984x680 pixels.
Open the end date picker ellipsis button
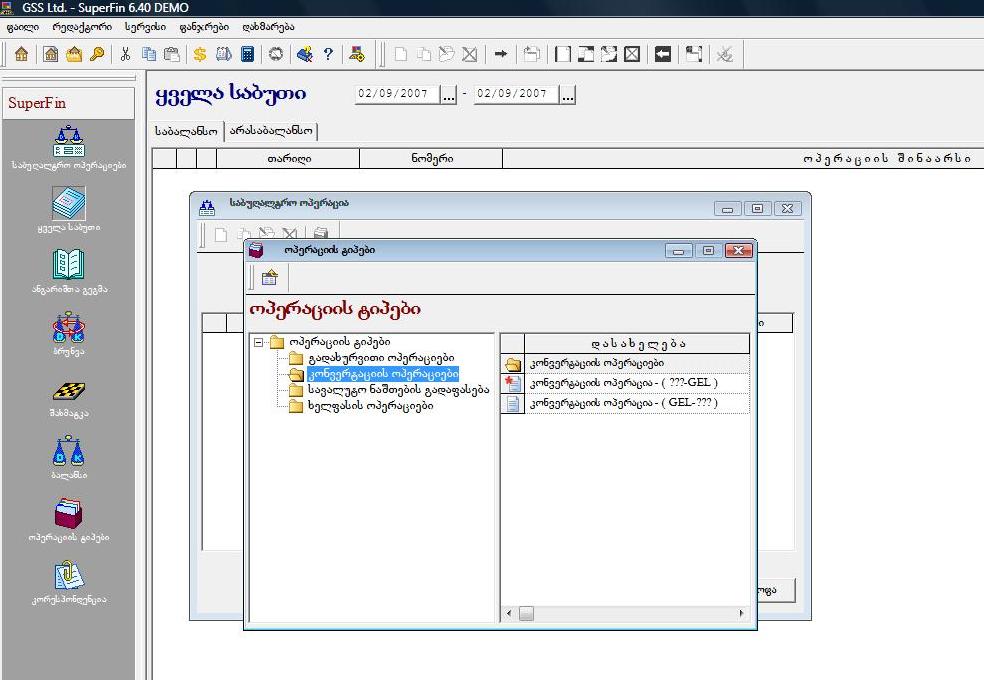(568, 95)
